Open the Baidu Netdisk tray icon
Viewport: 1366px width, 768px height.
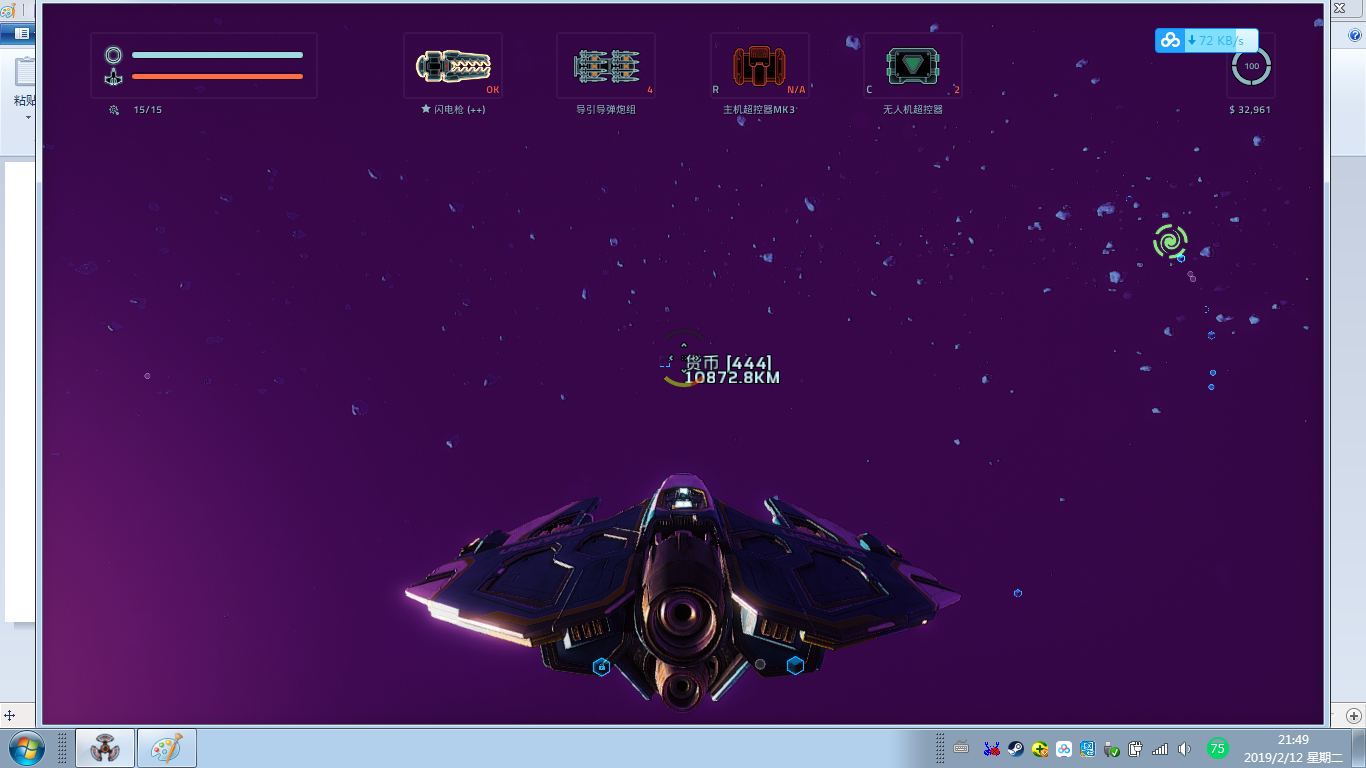pos(1064,748)
